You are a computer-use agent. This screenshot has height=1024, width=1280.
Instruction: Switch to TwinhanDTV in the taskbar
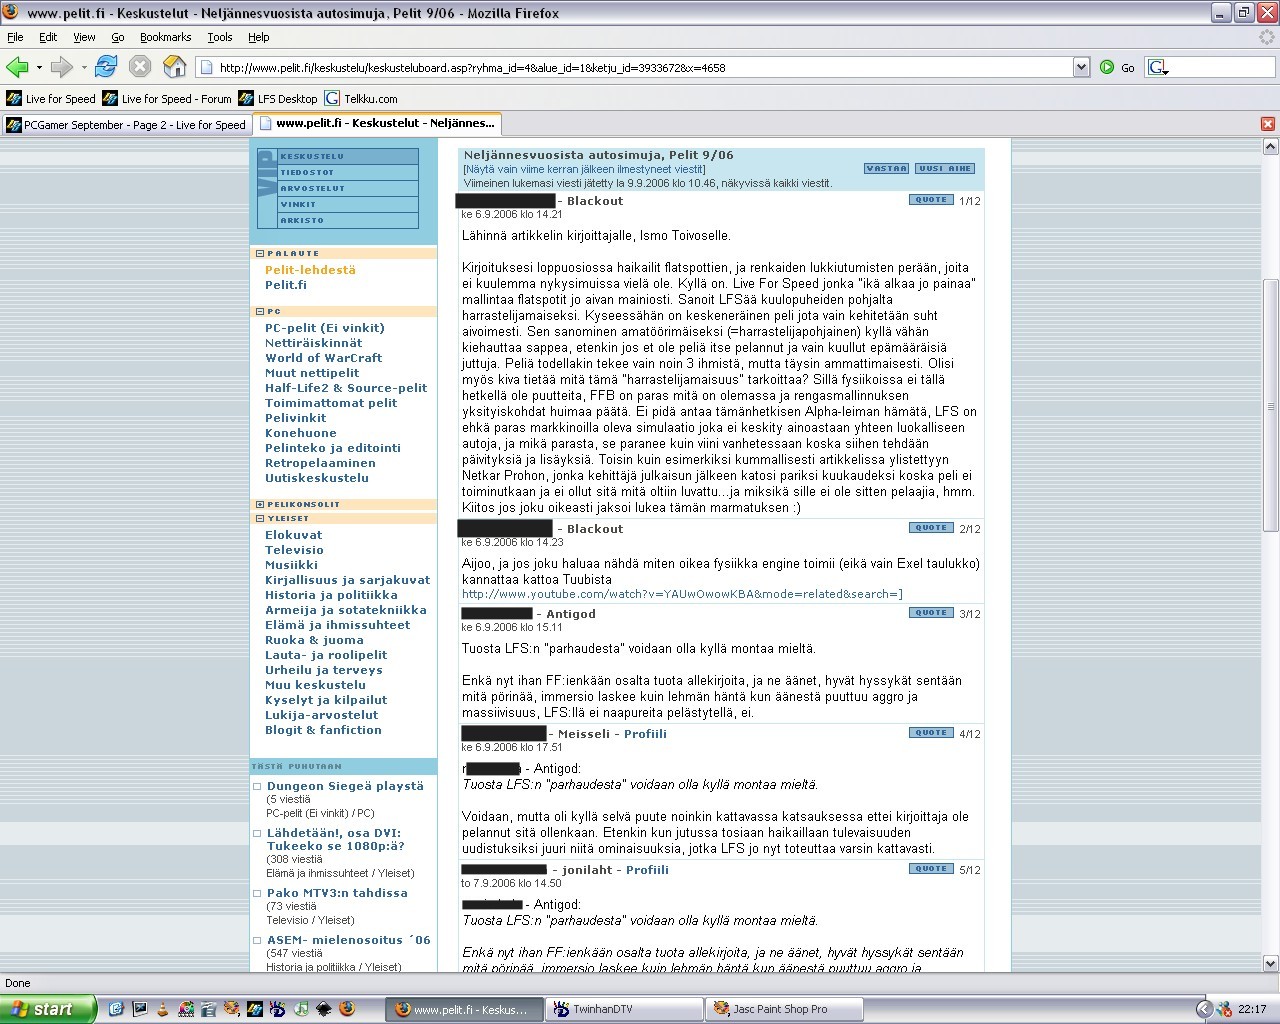(625, 1009)
